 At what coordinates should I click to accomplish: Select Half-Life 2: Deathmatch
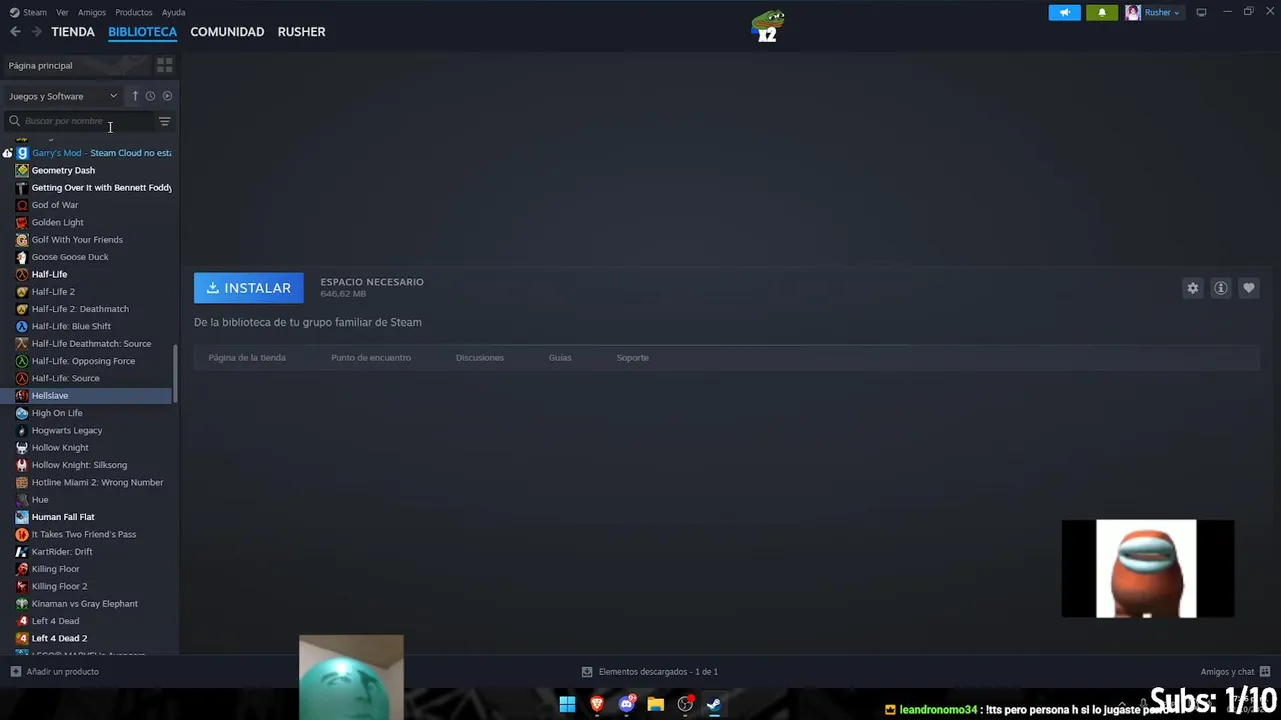pos(88,309)
